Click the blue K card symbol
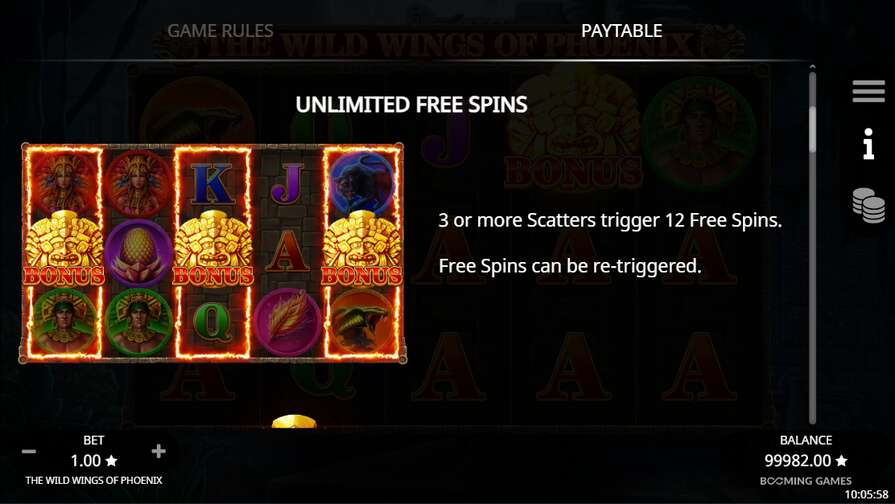Viewport: 895px width, 504px height. click(212, 183)
